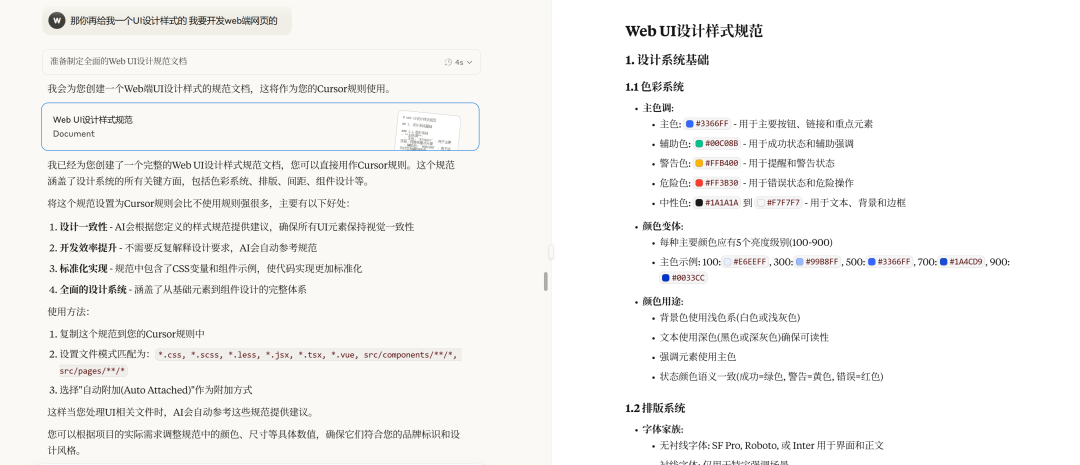Click the #FFB400 warning color swatch
The image size is (1080, 465).
pos(699,163)
